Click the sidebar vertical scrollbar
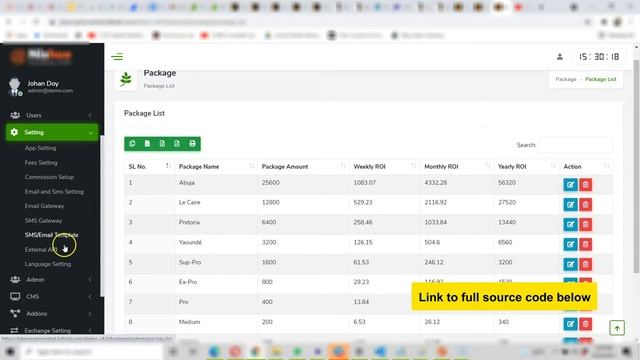The height and width of the screenshot is (360, 640). (102, 216)
